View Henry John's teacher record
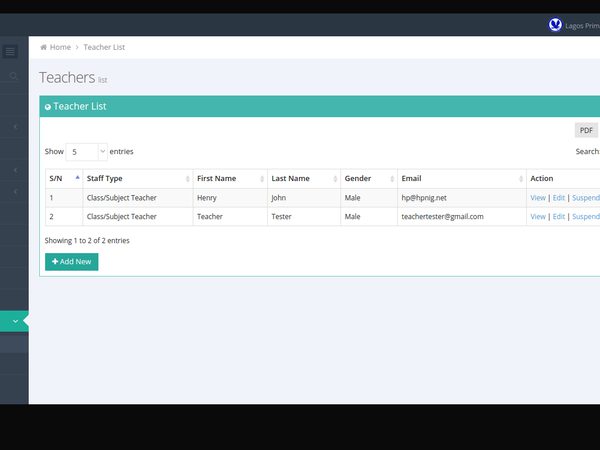Viewport: 600px width, 450px height. coord(538,198)
